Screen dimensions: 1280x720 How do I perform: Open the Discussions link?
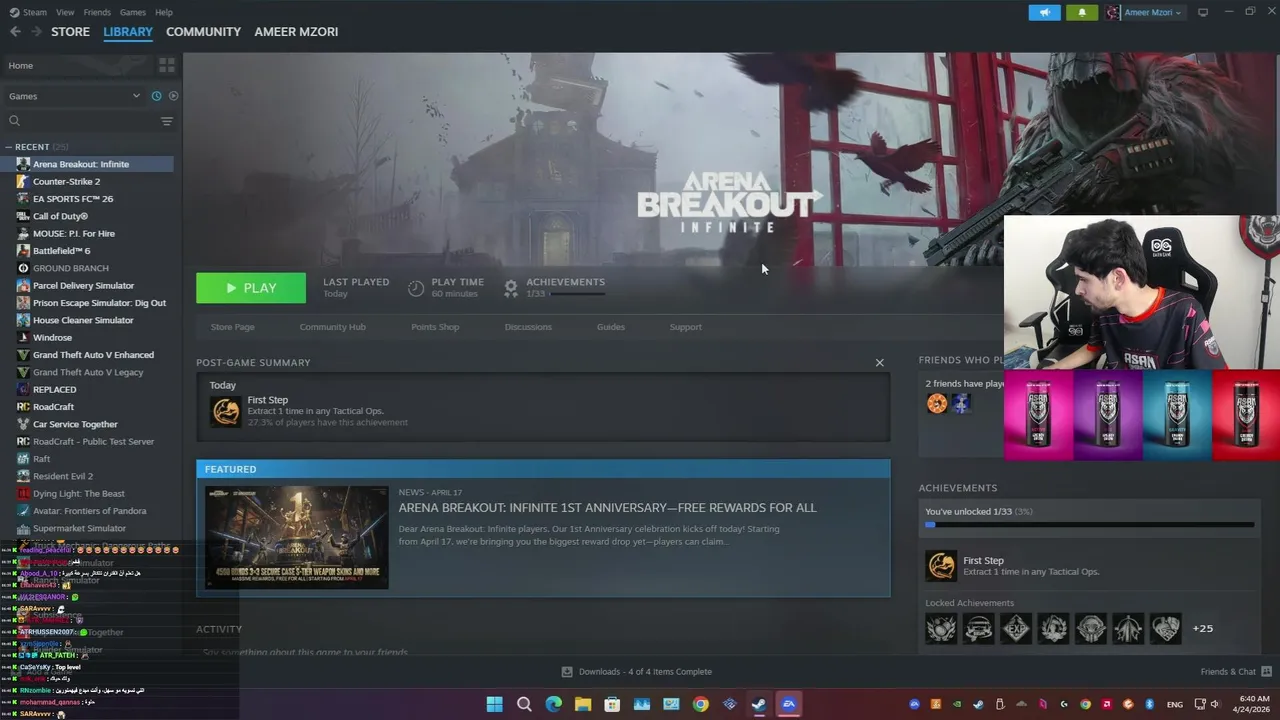tap(528, 327)
